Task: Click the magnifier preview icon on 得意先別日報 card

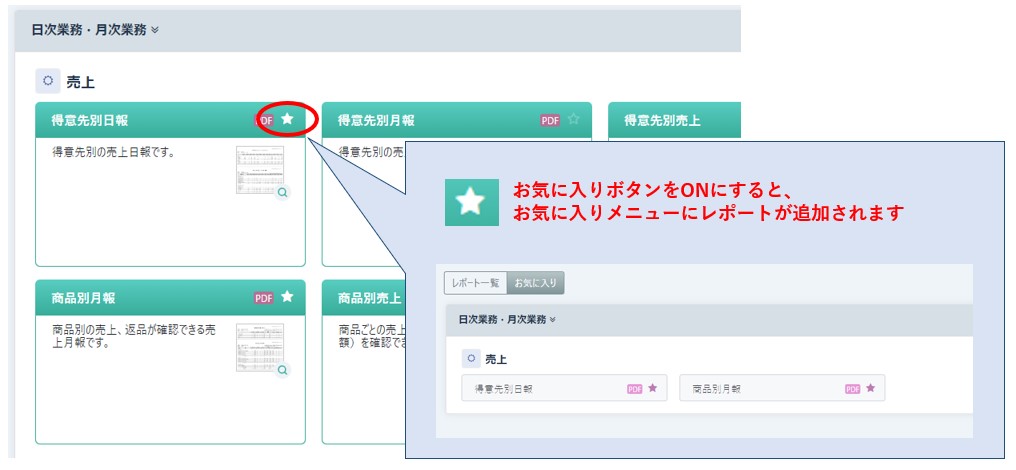Action: 283,193
